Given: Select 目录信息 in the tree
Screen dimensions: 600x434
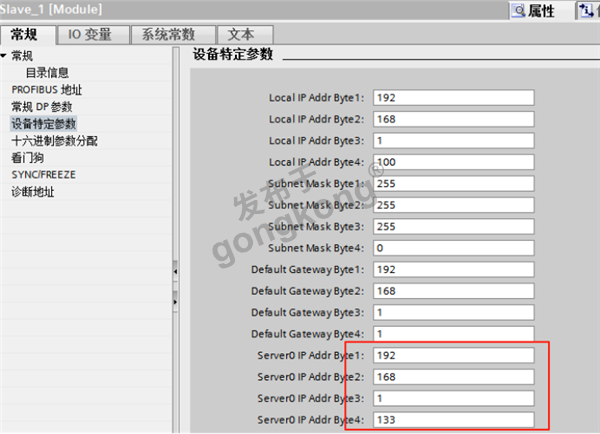Looking at the screenshot, I should [47, 73].
